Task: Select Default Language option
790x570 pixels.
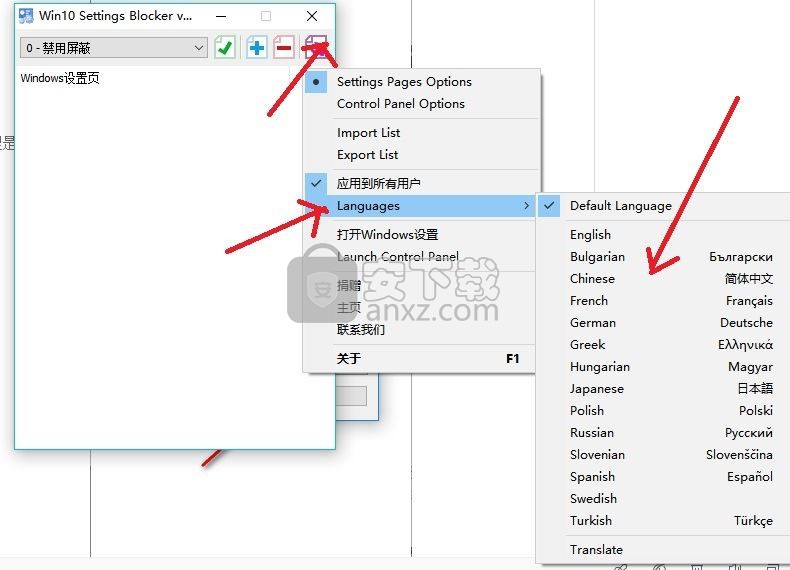Action: pyautogui.click(x=664, y=206)
